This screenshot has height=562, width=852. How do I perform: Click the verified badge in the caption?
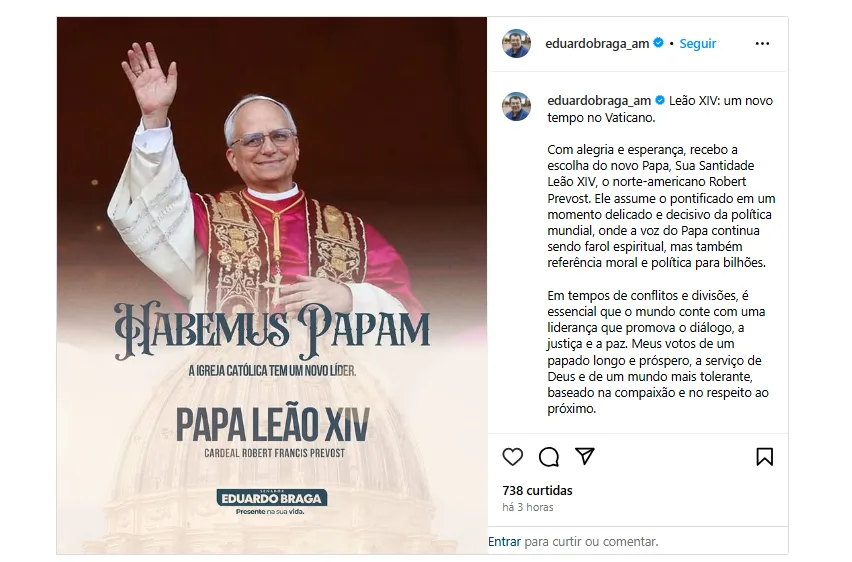click(660, 101)
